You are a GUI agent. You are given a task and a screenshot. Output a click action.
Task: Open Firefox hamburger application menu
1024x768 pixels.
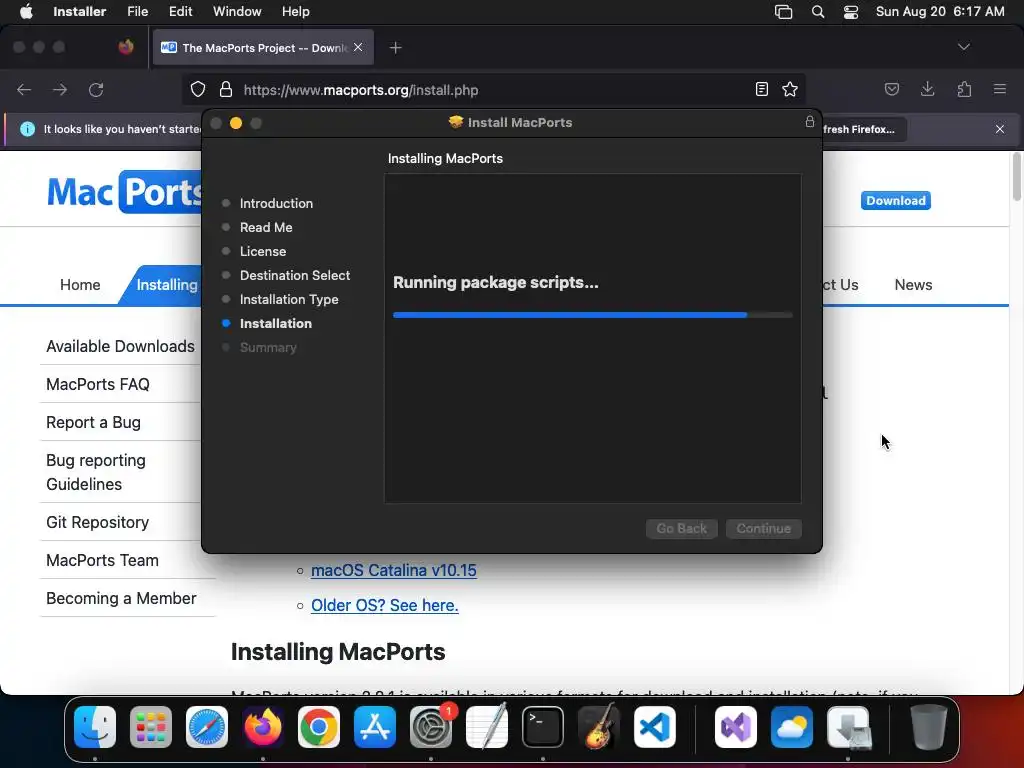(1000, 89)
